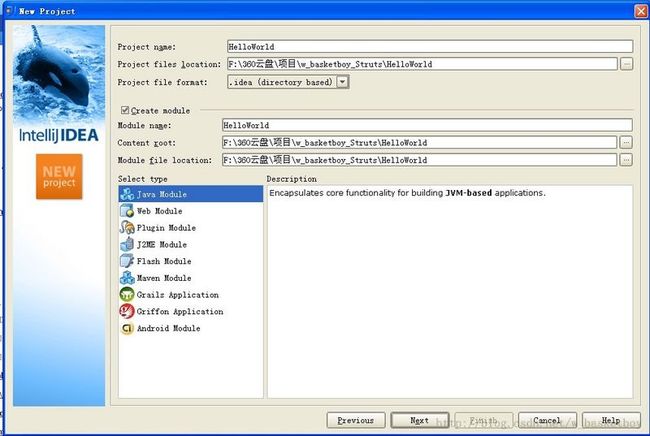
Task: Click the Previous button
Action: point(356,420)
